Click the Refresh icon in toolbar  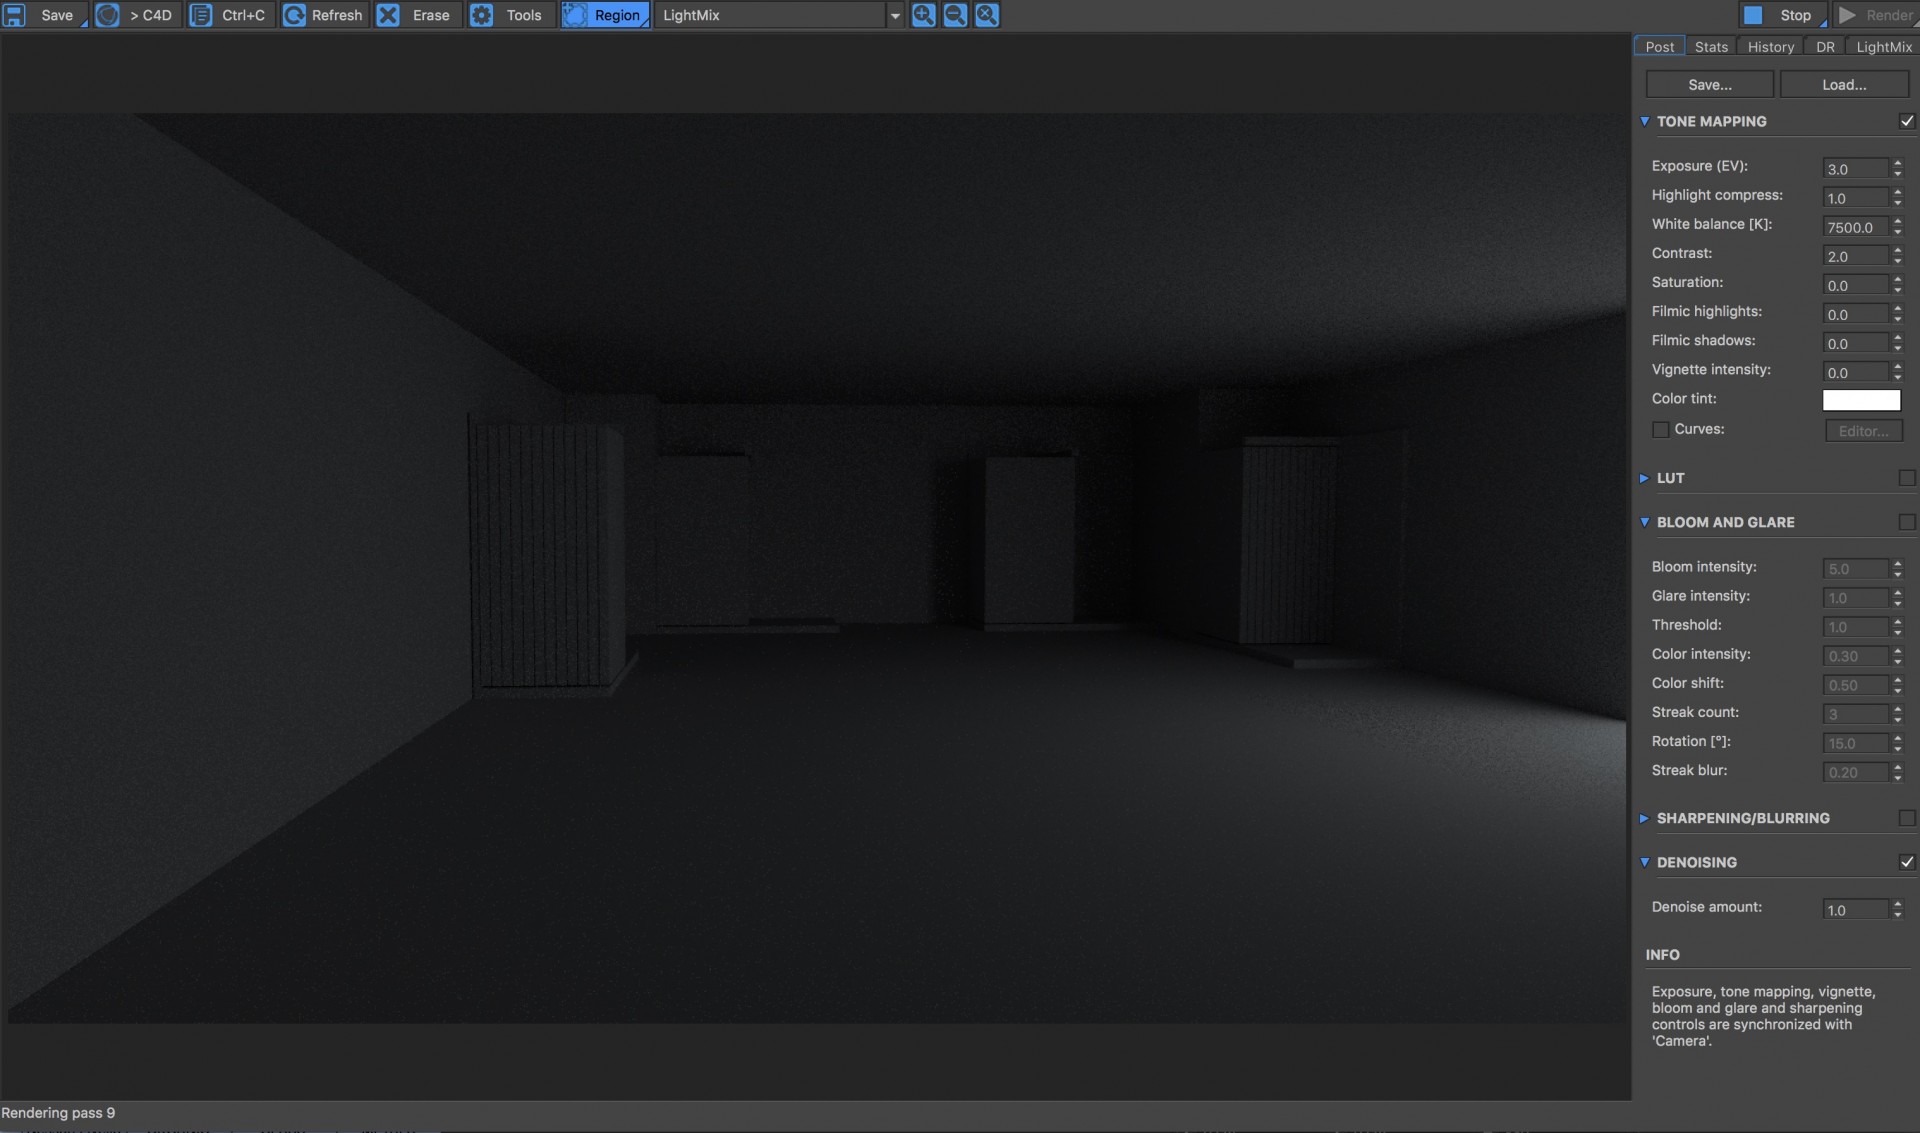[291, 15]
